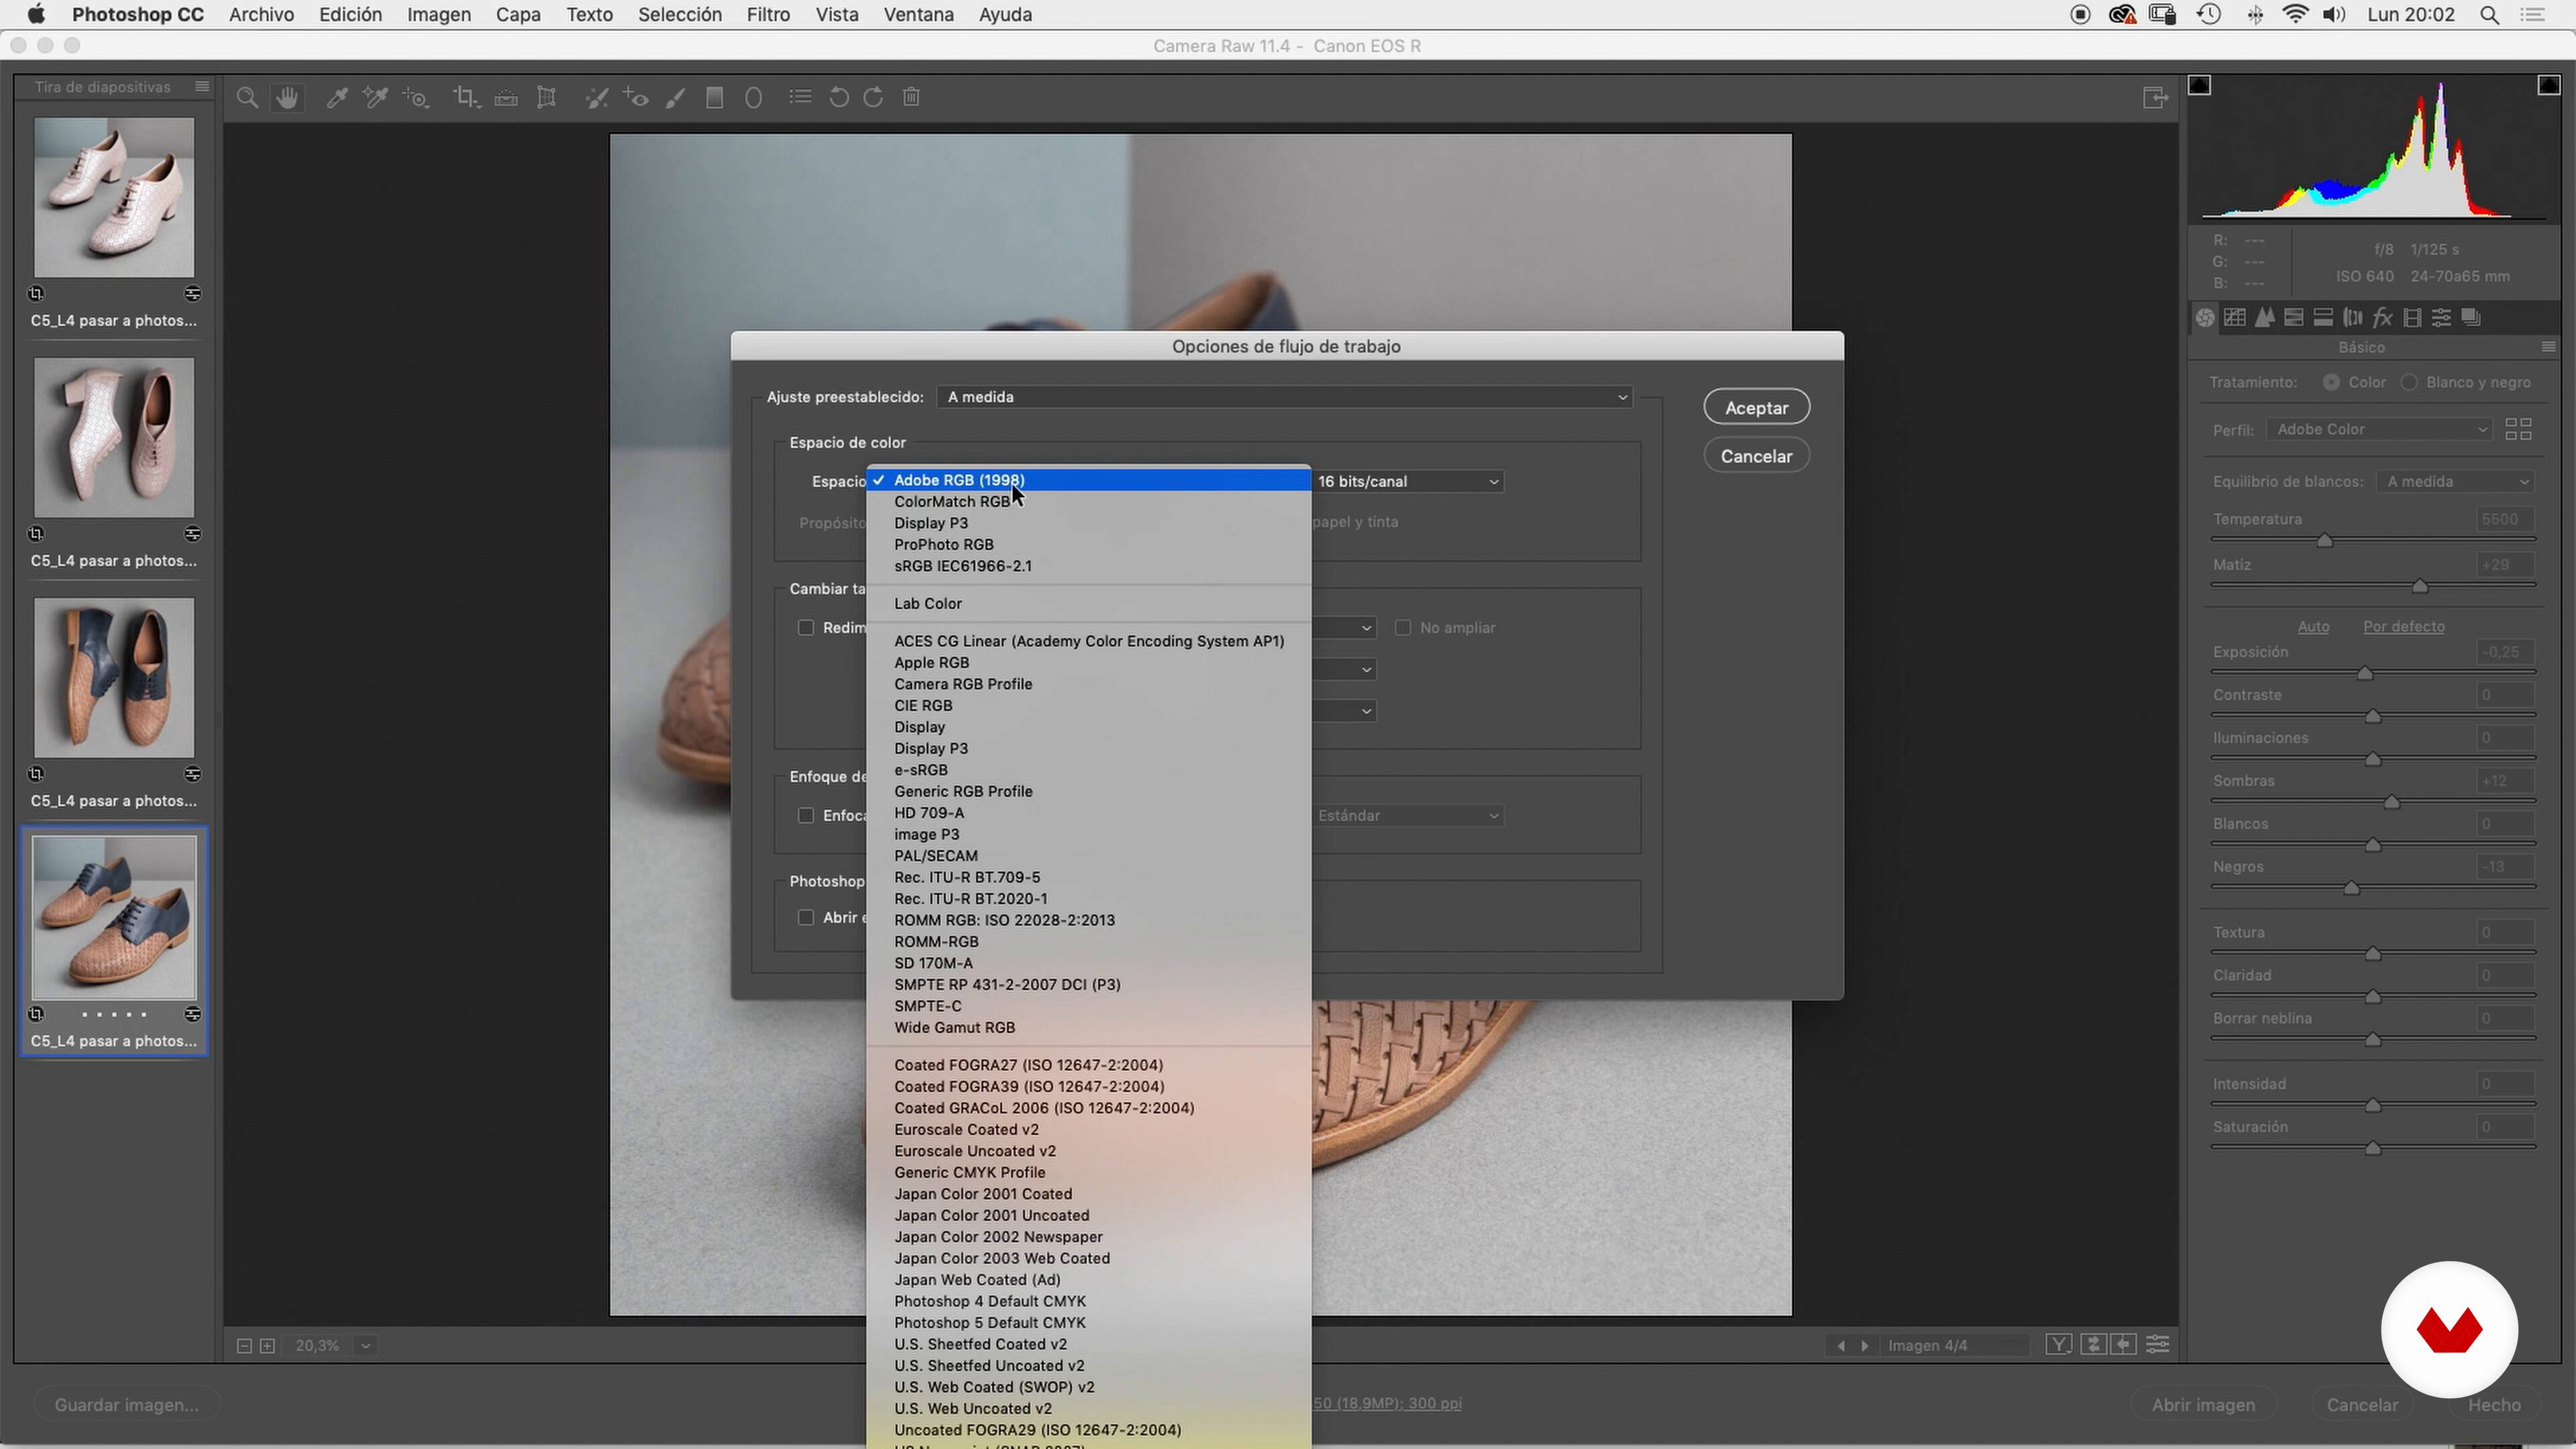Click Cancelar in the workflow options dialog
The width and height of the screenshot is (2576, 1449).
(1756, 456)
